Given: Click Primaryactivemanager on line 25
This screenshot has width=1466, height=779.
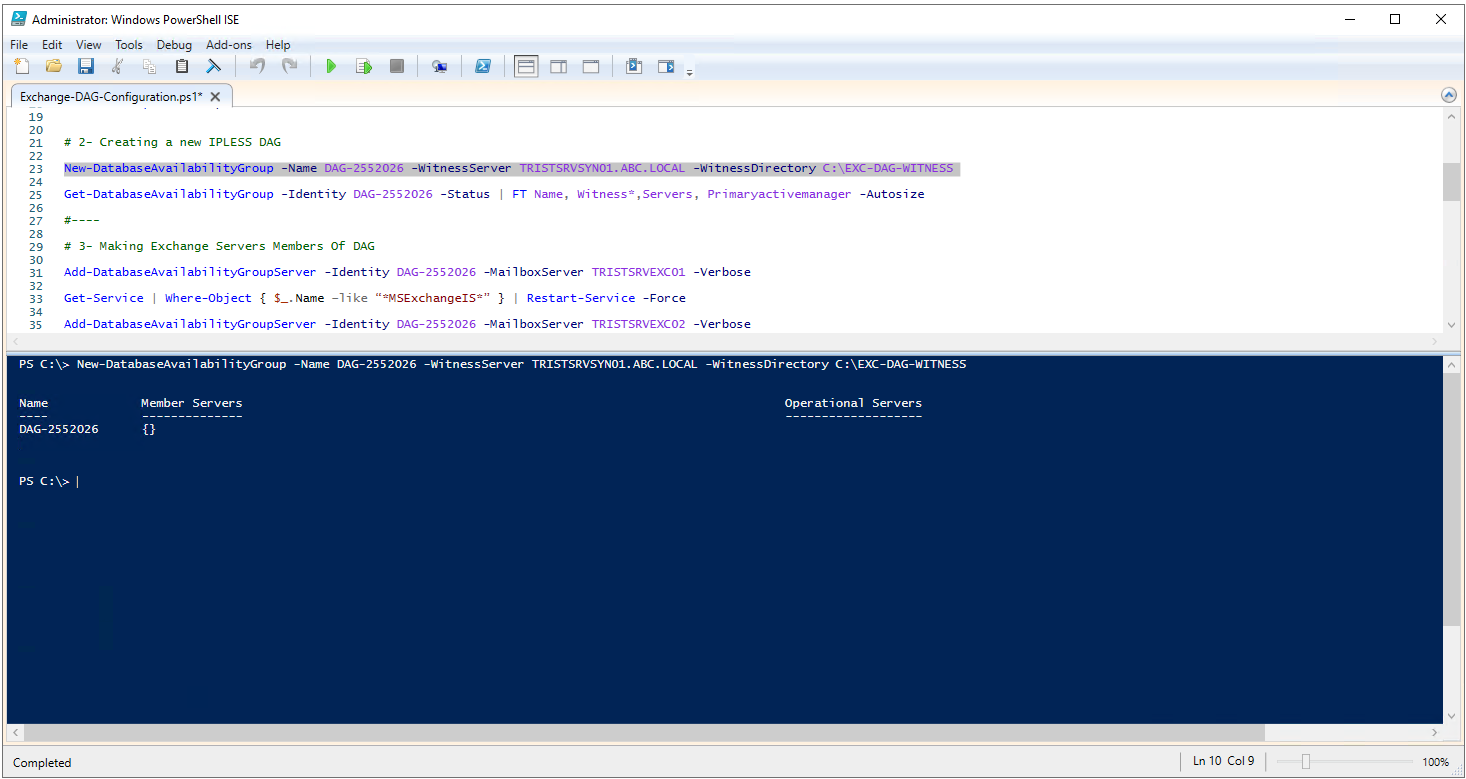Looking at the screenshot, I should click(779, 194).
